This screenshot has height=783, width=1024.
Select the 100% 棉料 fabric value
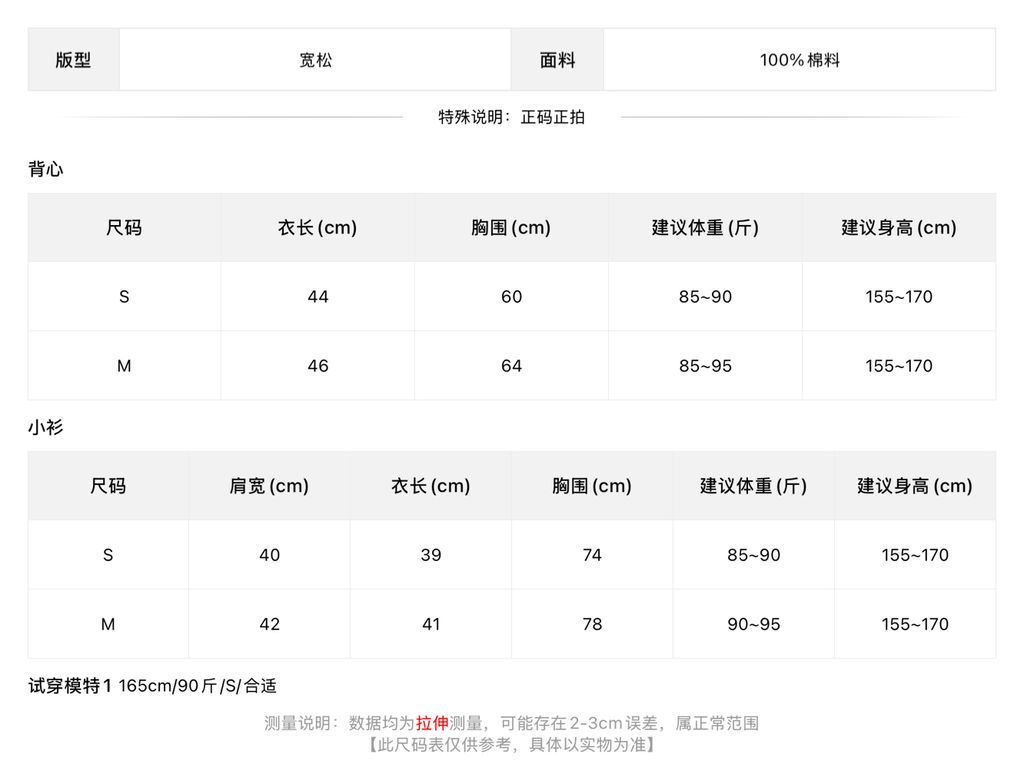click(x=799, y=60)
